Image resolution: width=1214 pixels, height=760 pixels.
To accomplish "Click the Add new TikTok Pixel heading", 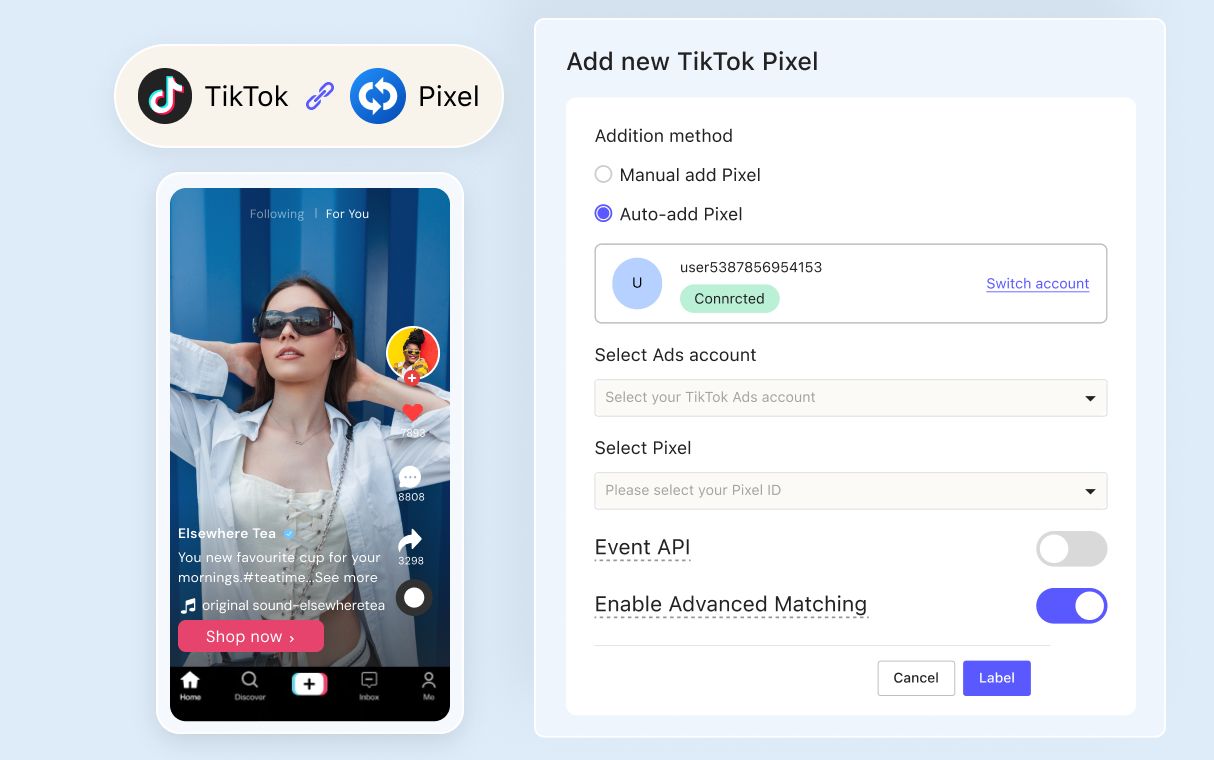I will coord(692,61).
